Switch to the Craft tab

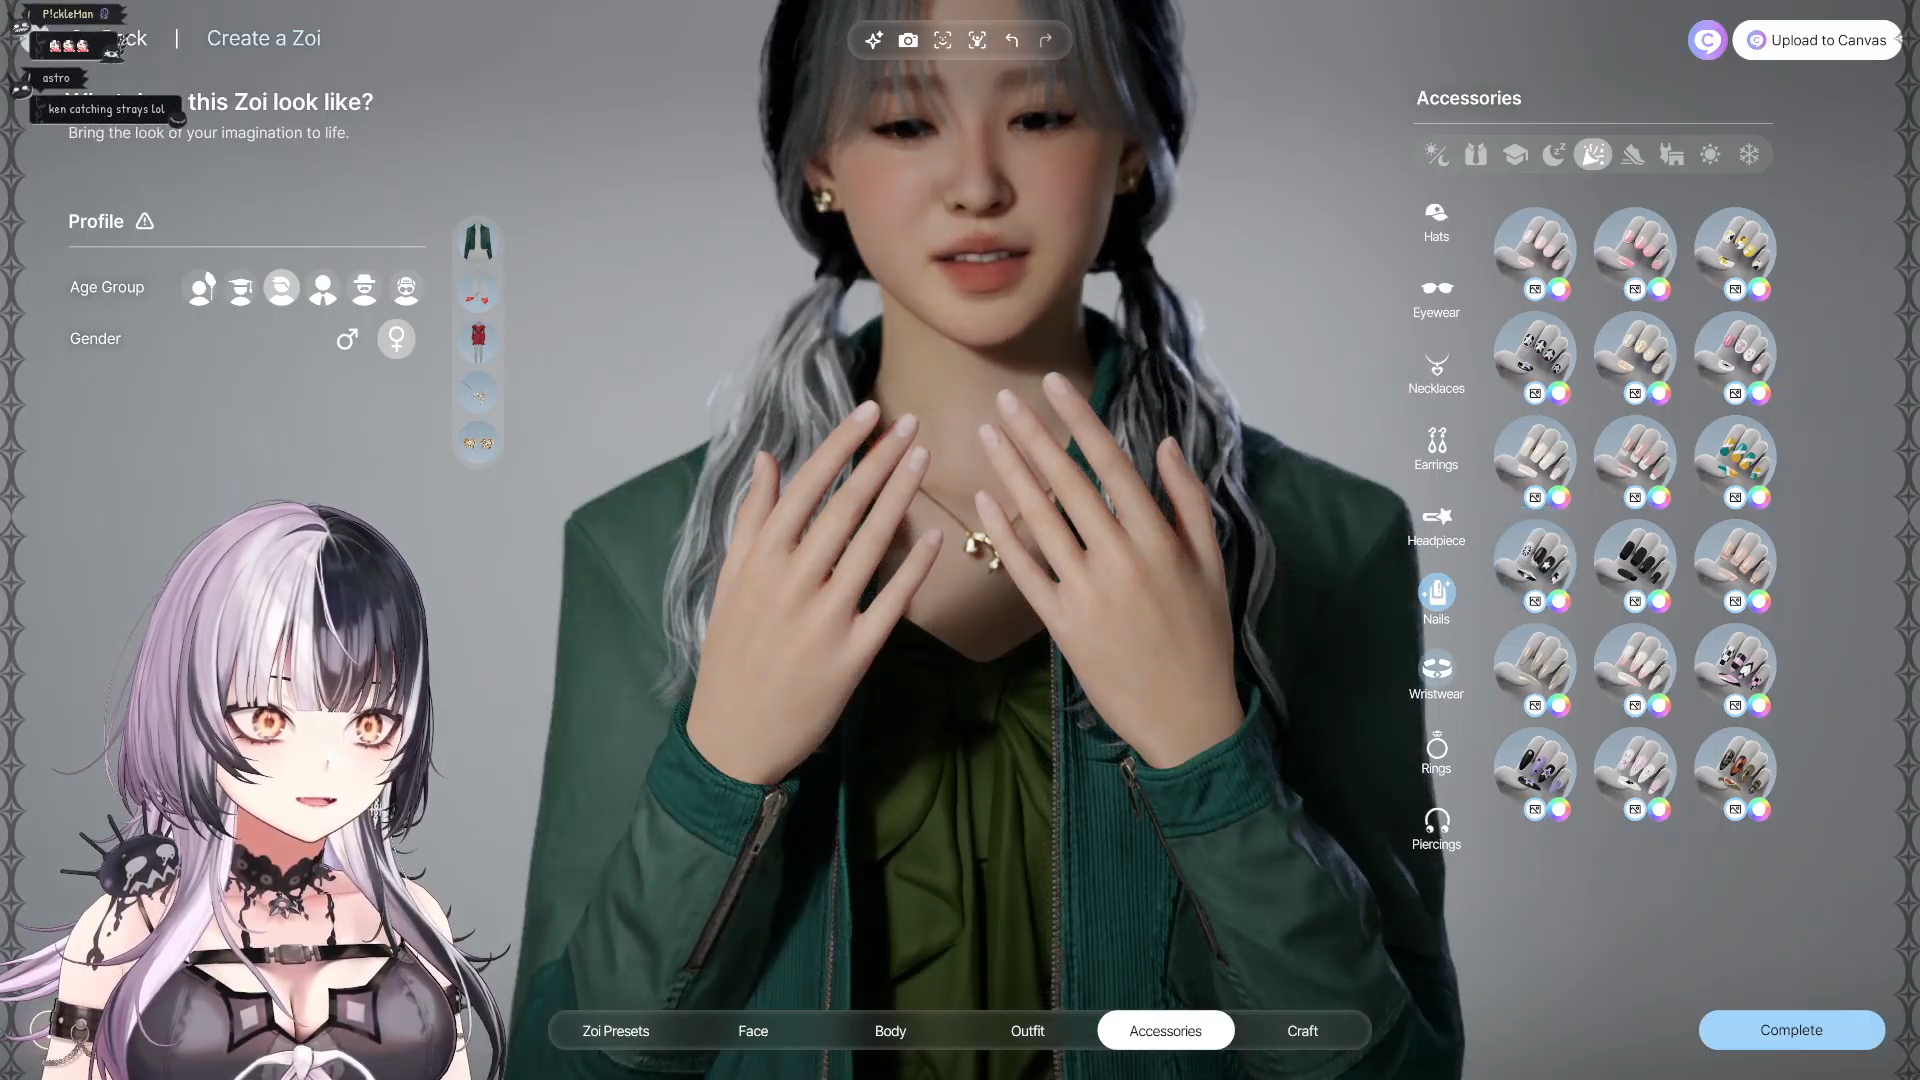pos(1302,1030)
